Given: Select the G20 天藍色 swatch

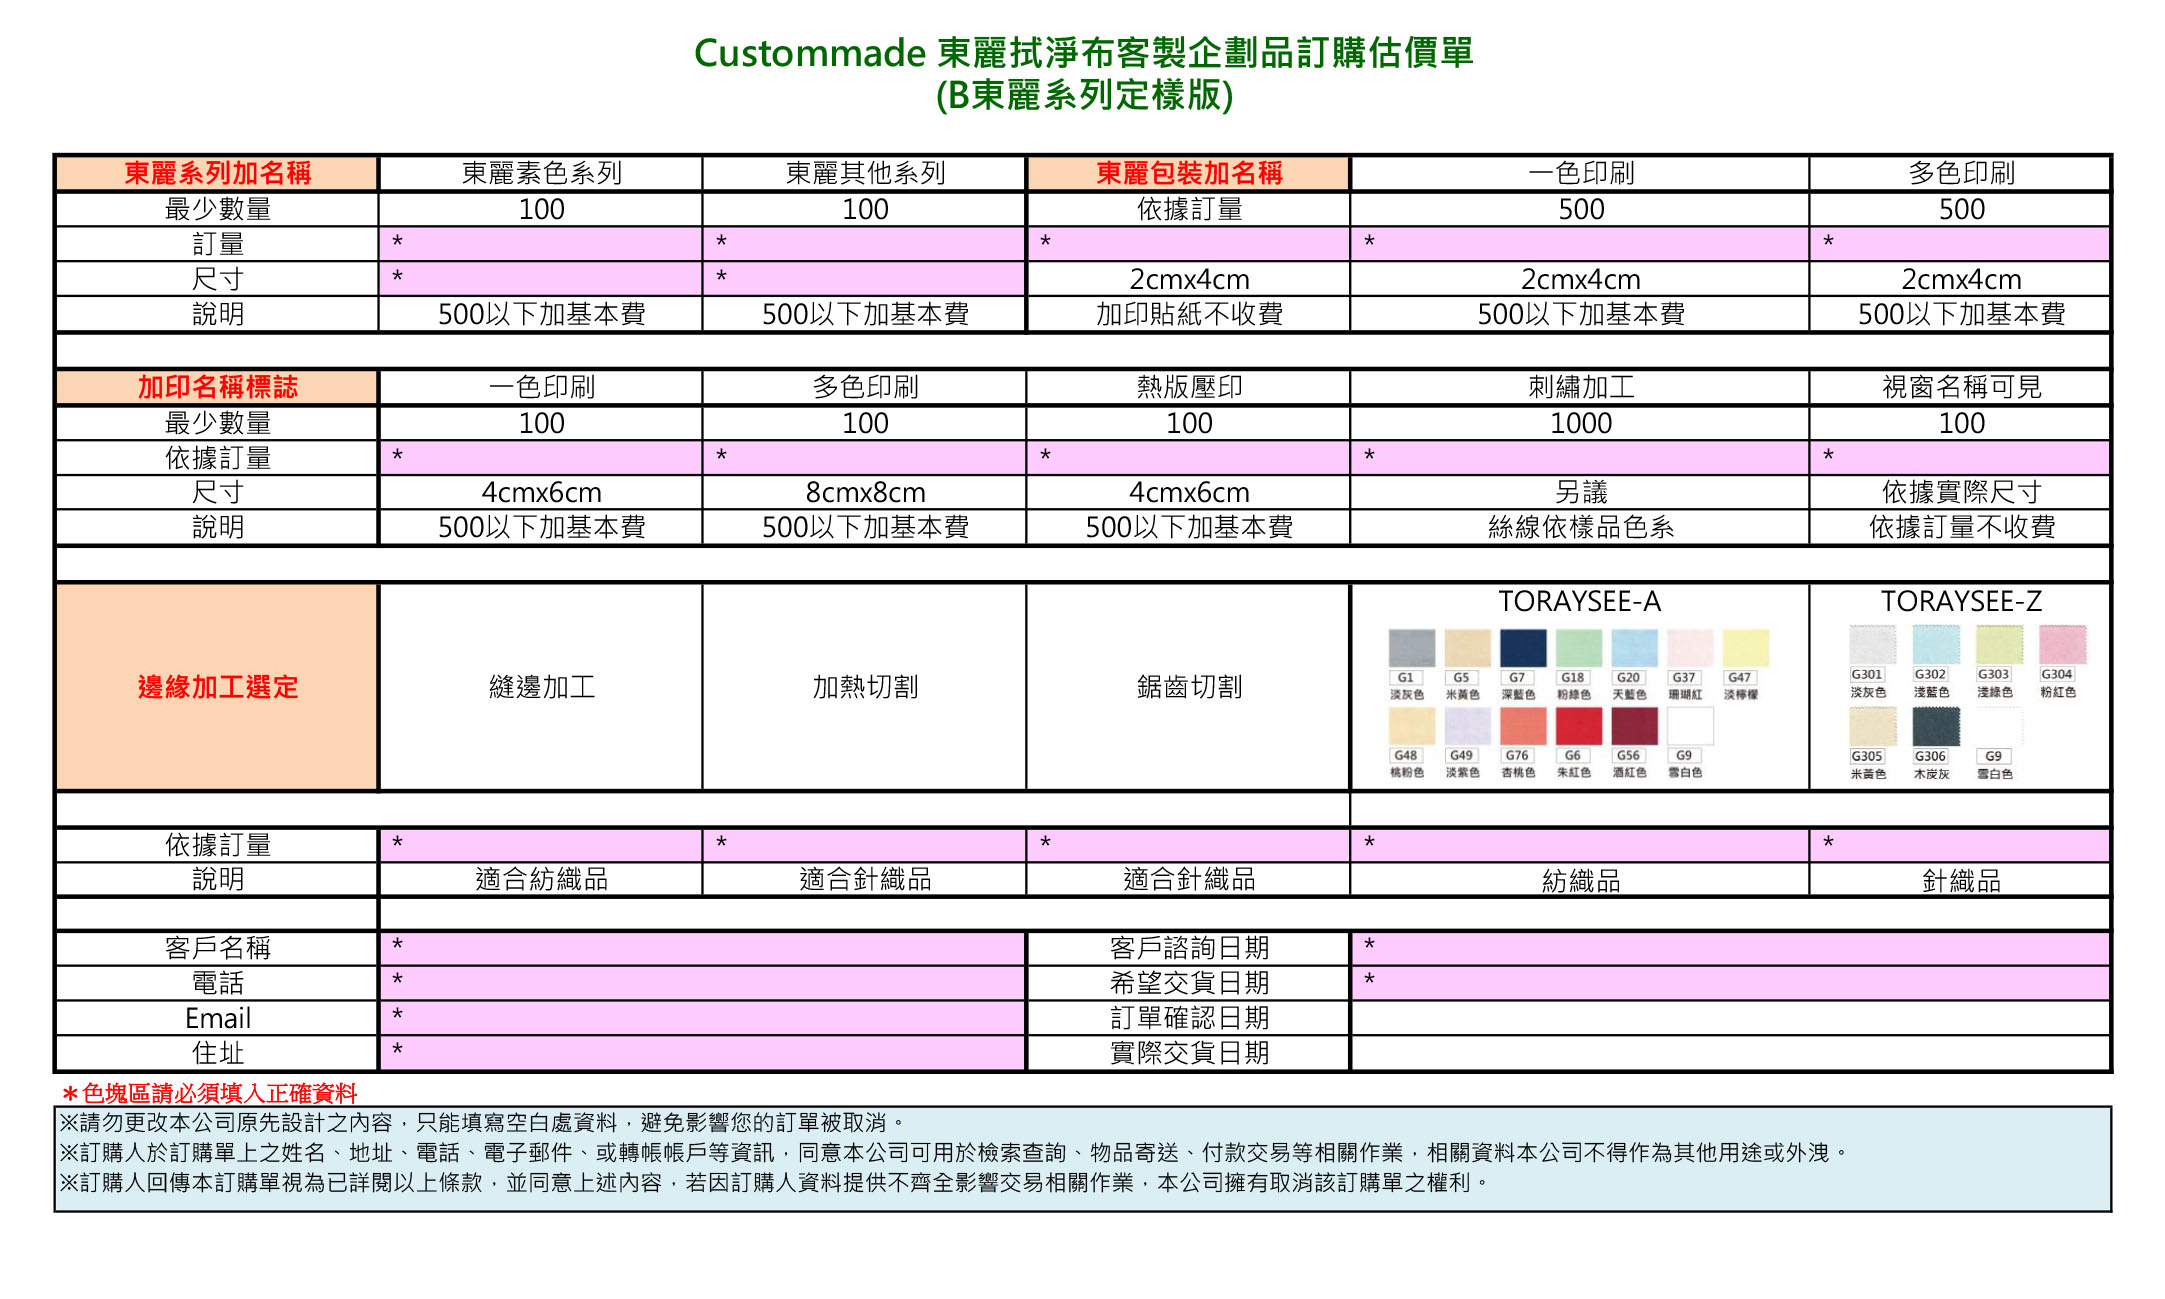Looking at the screenshot, I should coord(1635,648).
